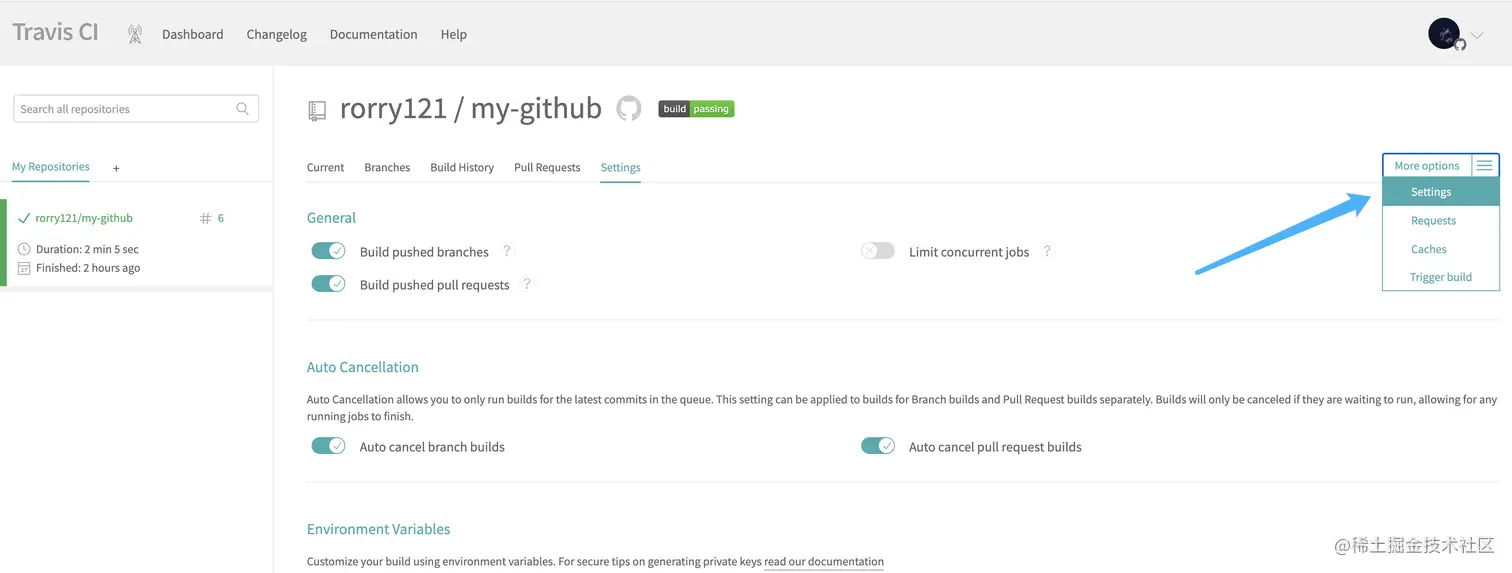
Task: Click the passed checkmark next to rorry121/my-github
Action: [x=24, y=218]
